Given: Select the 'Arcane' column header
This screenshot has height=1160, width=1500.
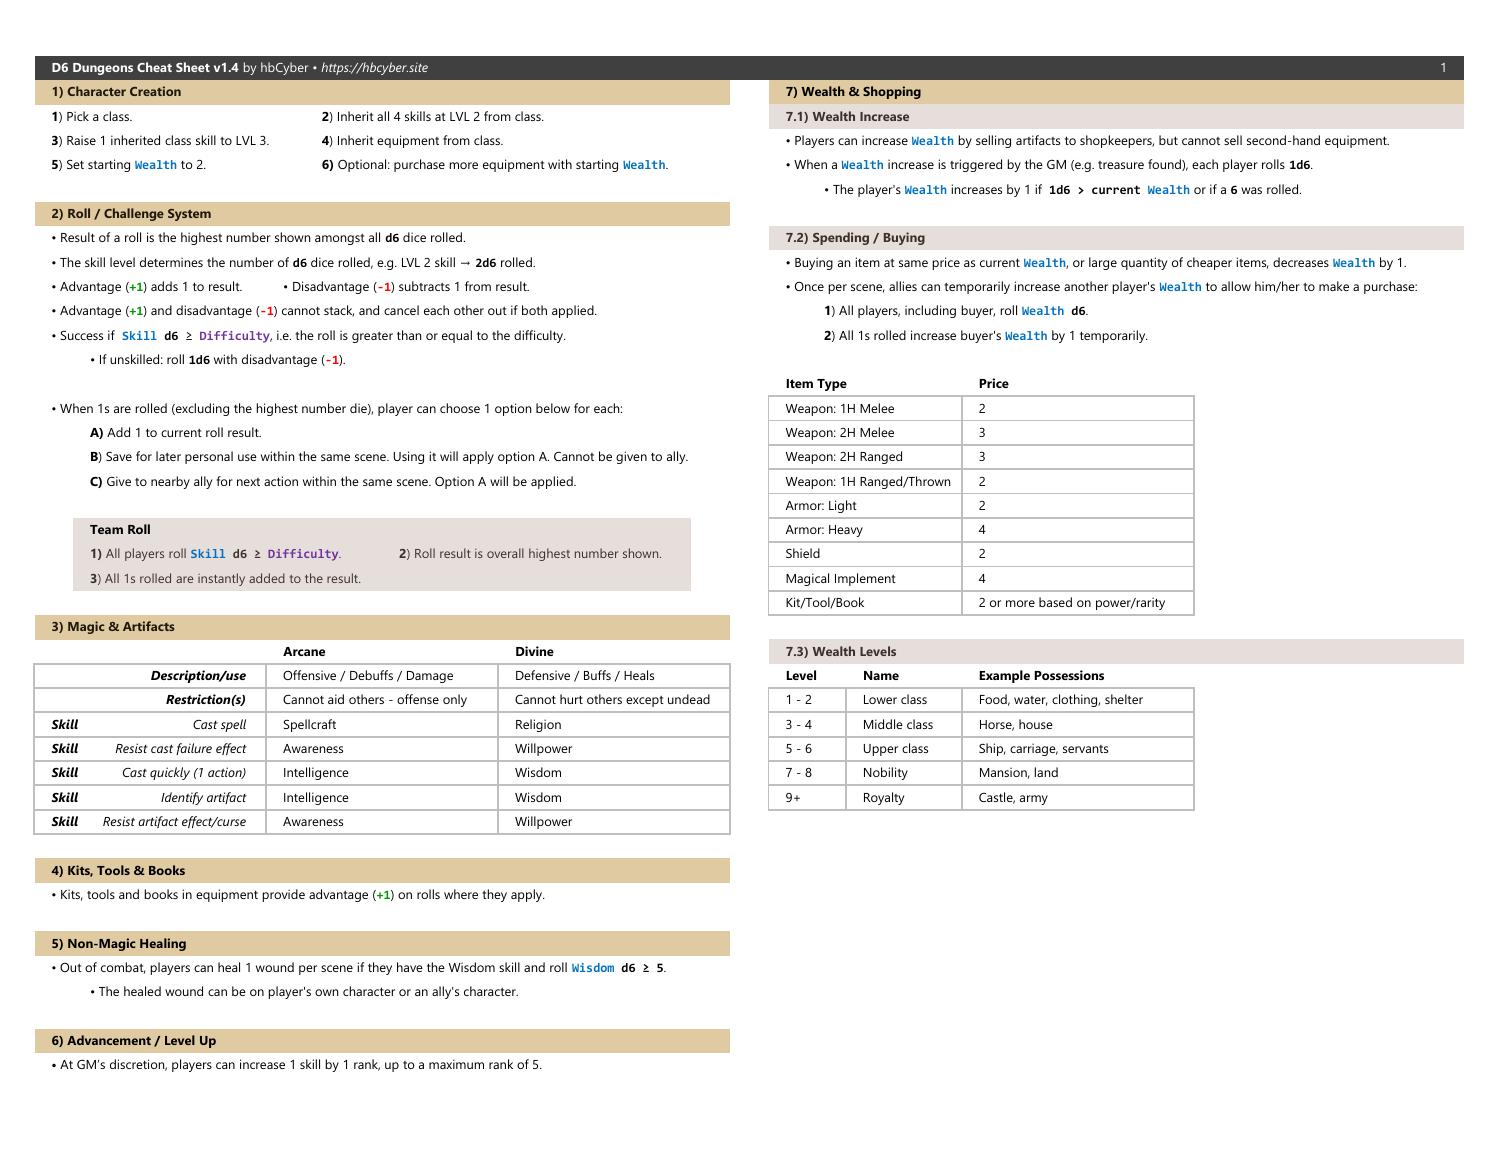Looking at the screenshot, I should coord(304,652).
